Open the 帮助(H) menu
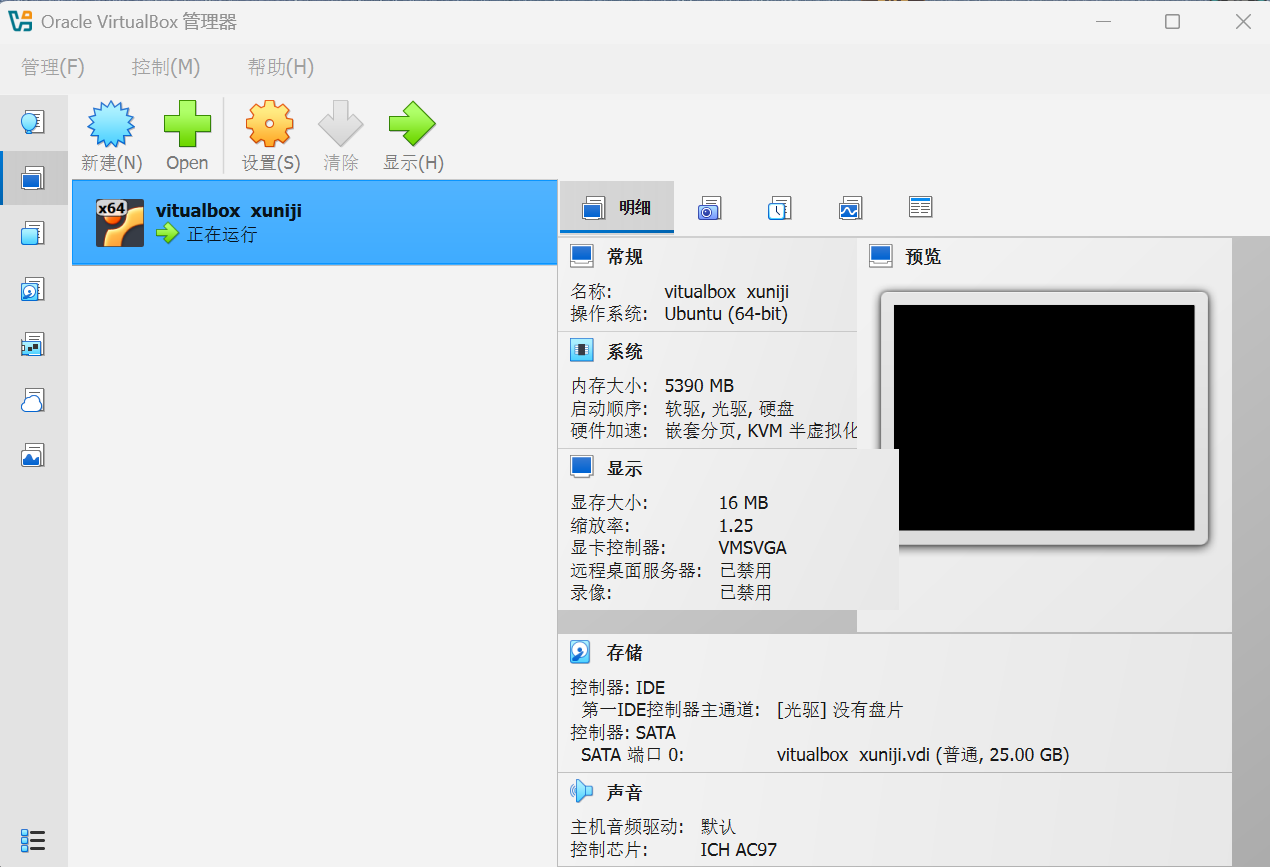Viewport: 1270px width, 867px height. point(281,67)
